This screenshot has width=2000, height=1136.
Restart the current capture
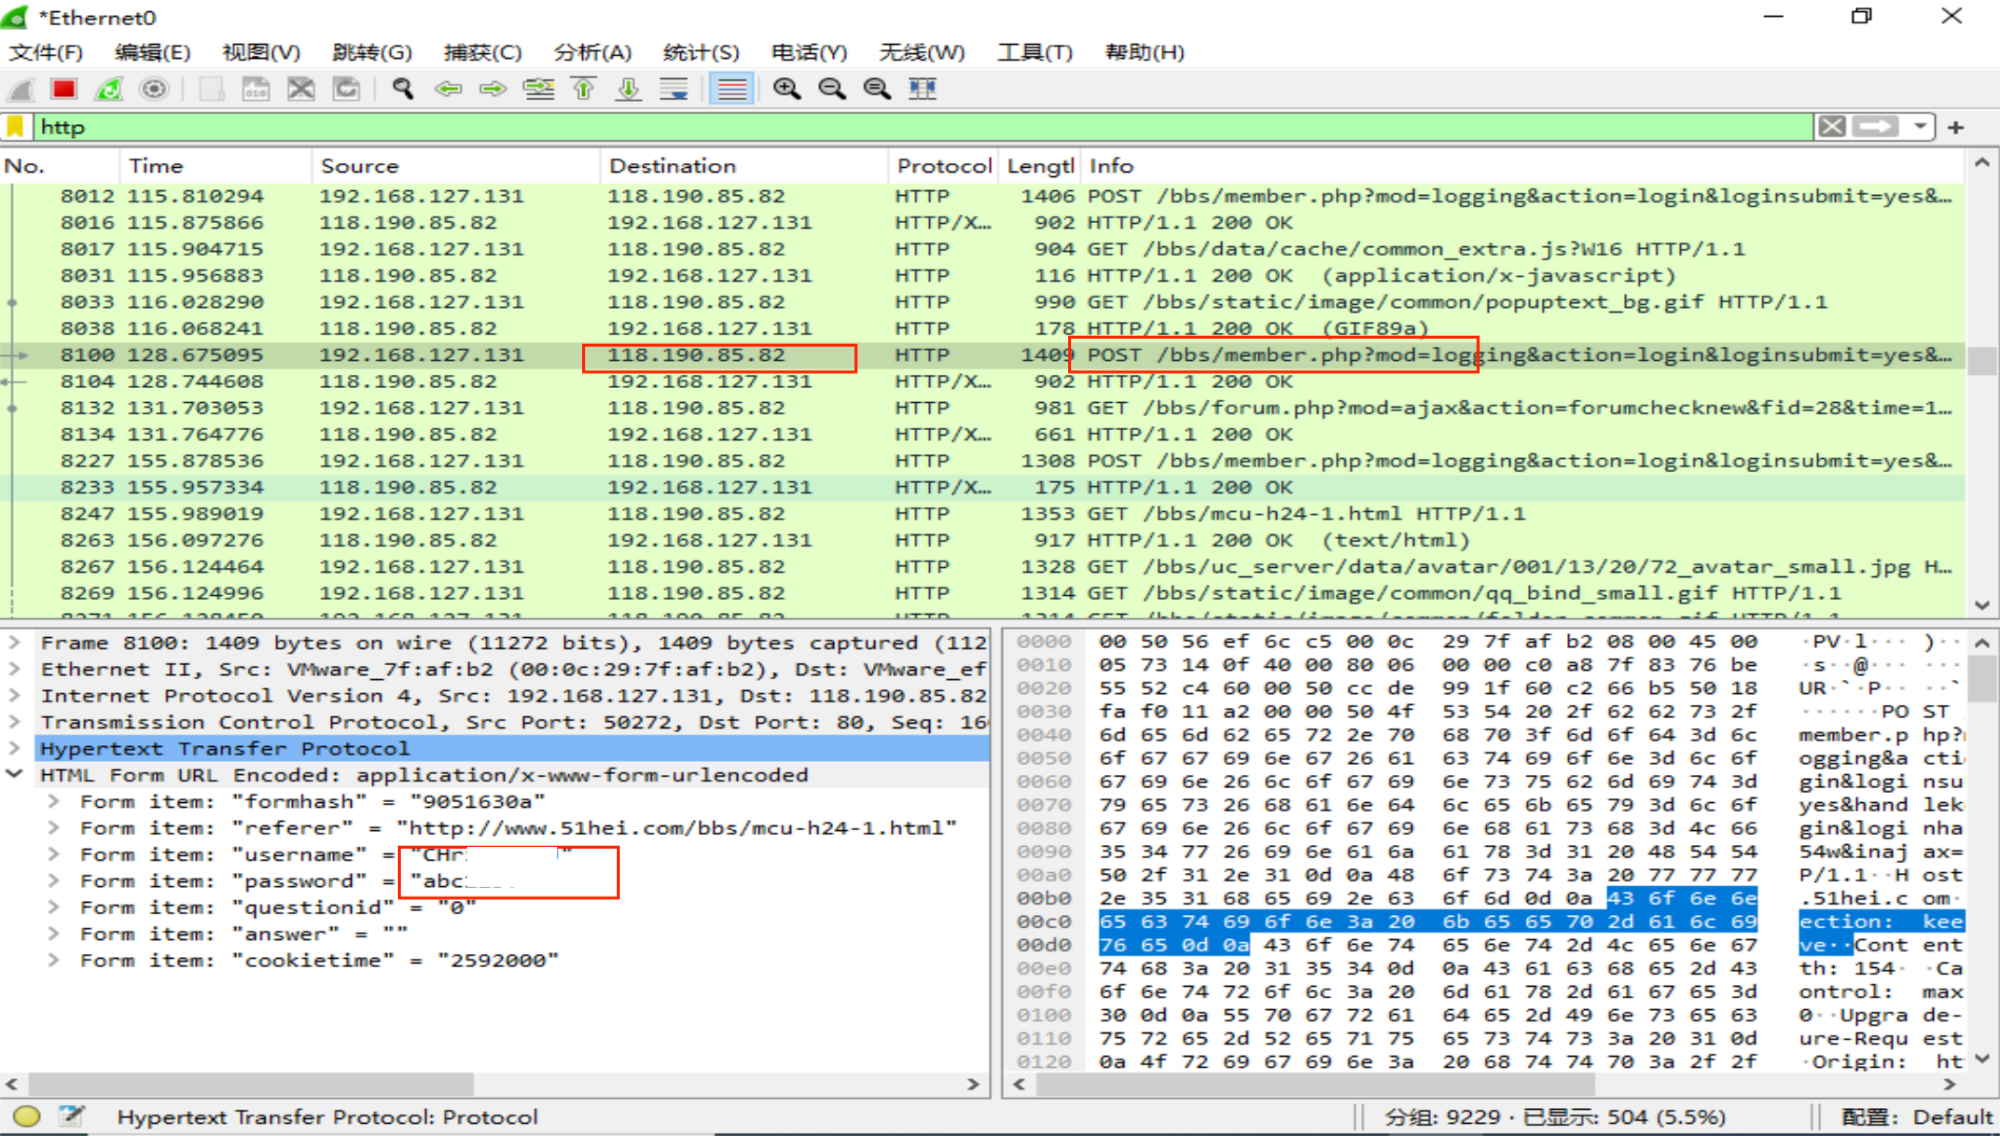click(109, 89)
